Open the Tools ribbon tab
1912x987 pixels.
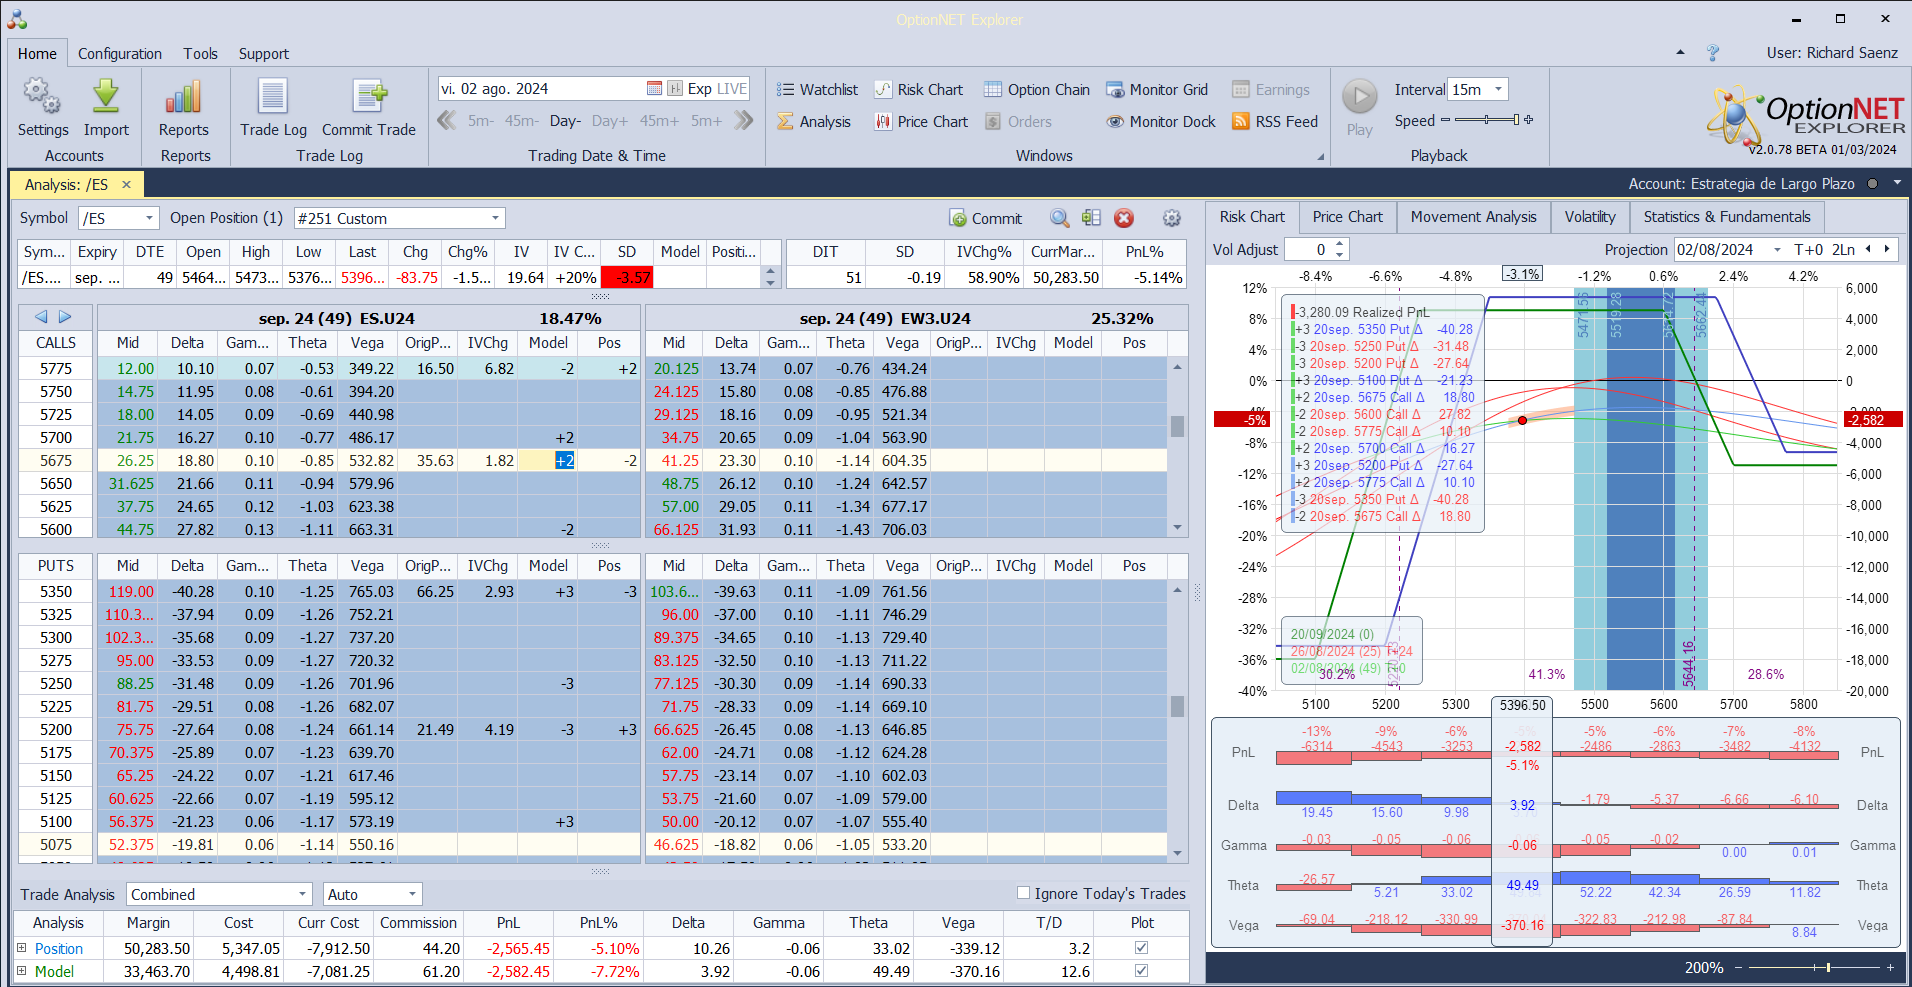200,54
